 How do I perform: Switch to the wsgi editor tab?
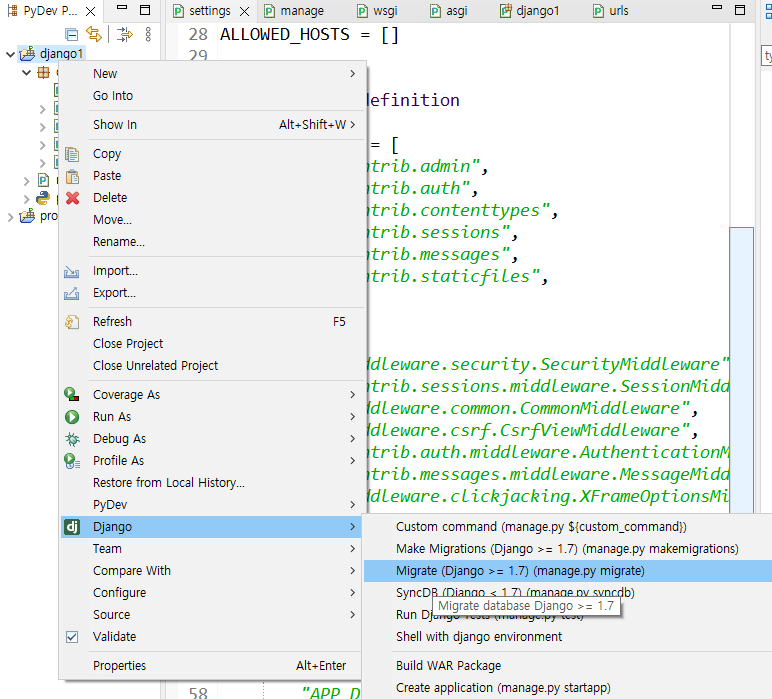[x=377, y=11]
